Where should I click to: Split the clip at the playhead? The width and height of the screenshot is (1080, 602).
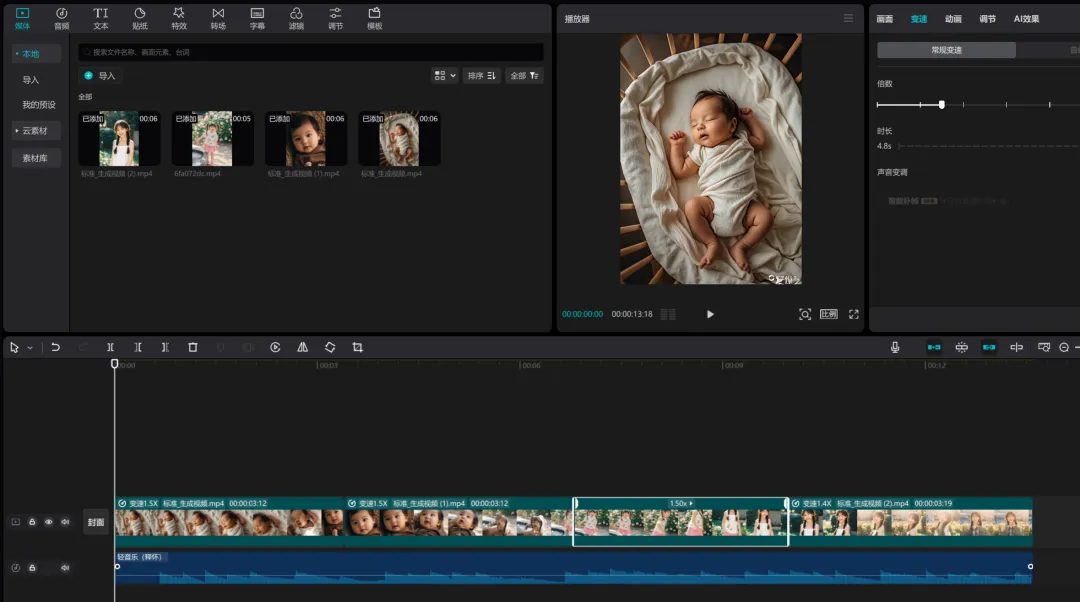[x=110, y=347]
